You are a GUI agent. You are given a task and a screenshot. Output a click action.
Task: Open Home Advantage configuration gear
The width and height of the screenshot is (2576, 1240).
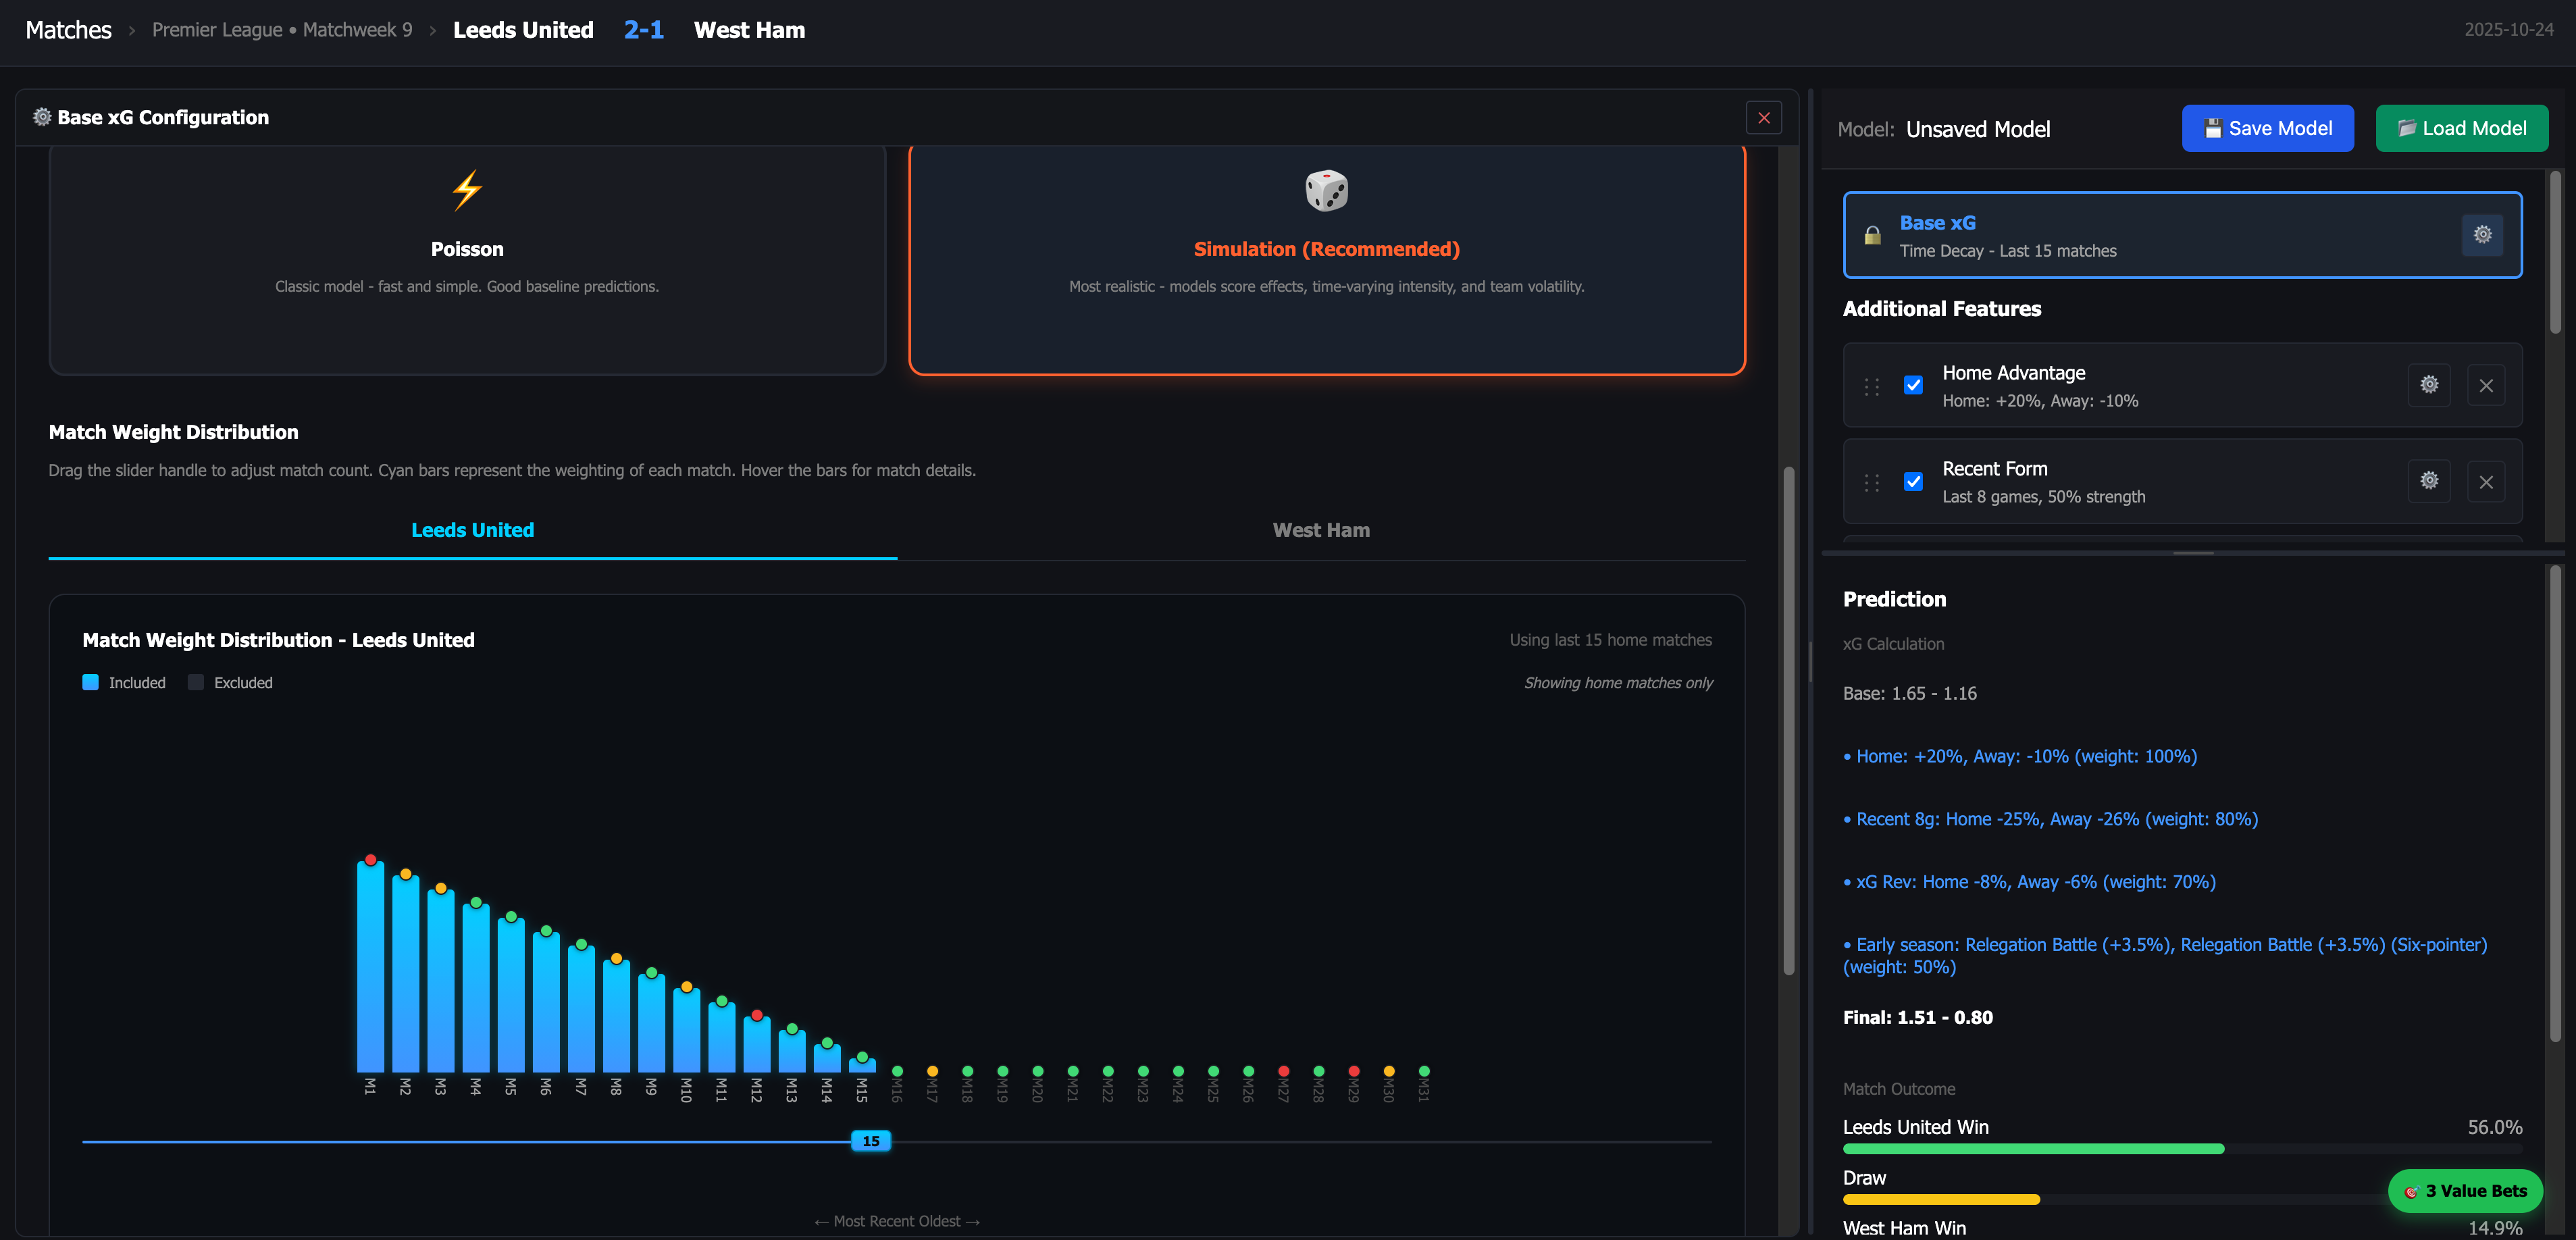2429,384
